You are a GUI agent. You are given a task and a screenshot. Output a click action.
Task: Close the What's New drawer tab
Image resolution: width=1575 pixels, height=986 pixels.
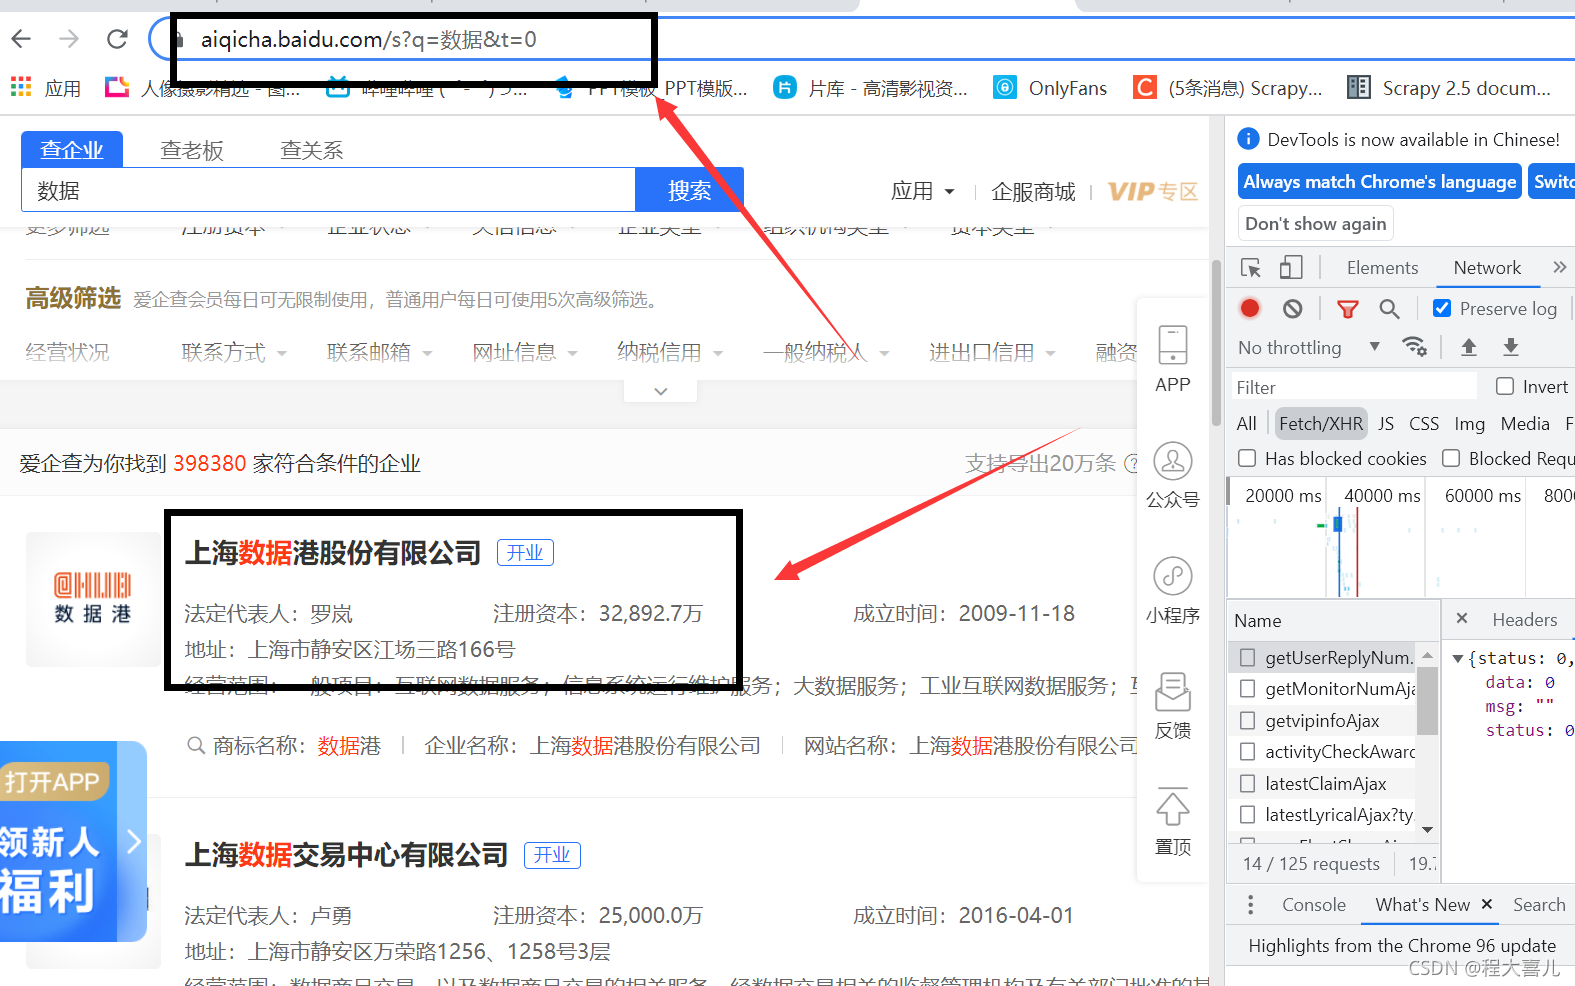(x=1487, y=904)
